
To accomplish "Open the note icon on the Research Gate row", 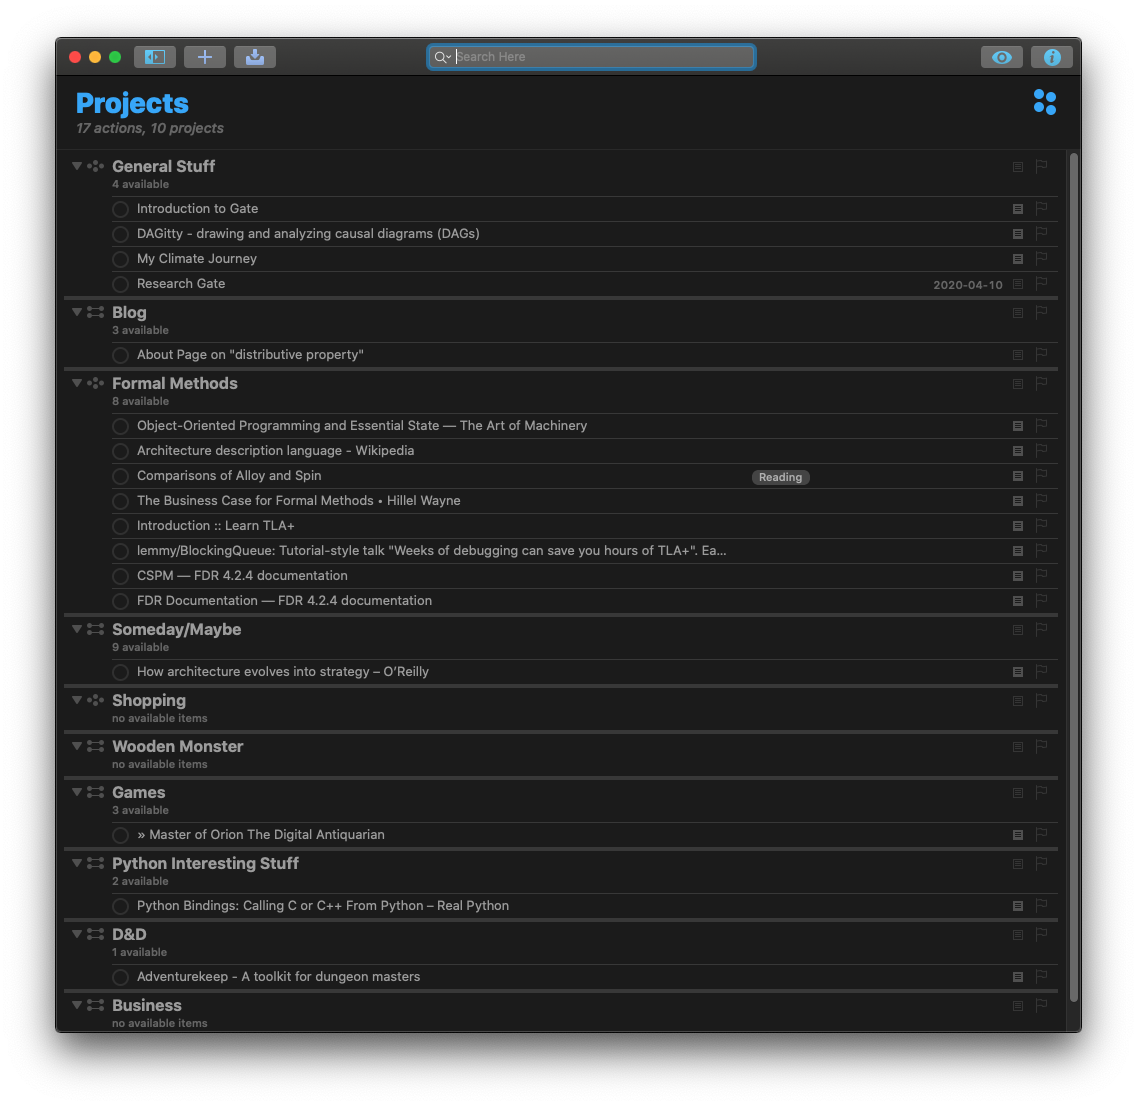I will pyautogui.click(x=1017, y=284).
